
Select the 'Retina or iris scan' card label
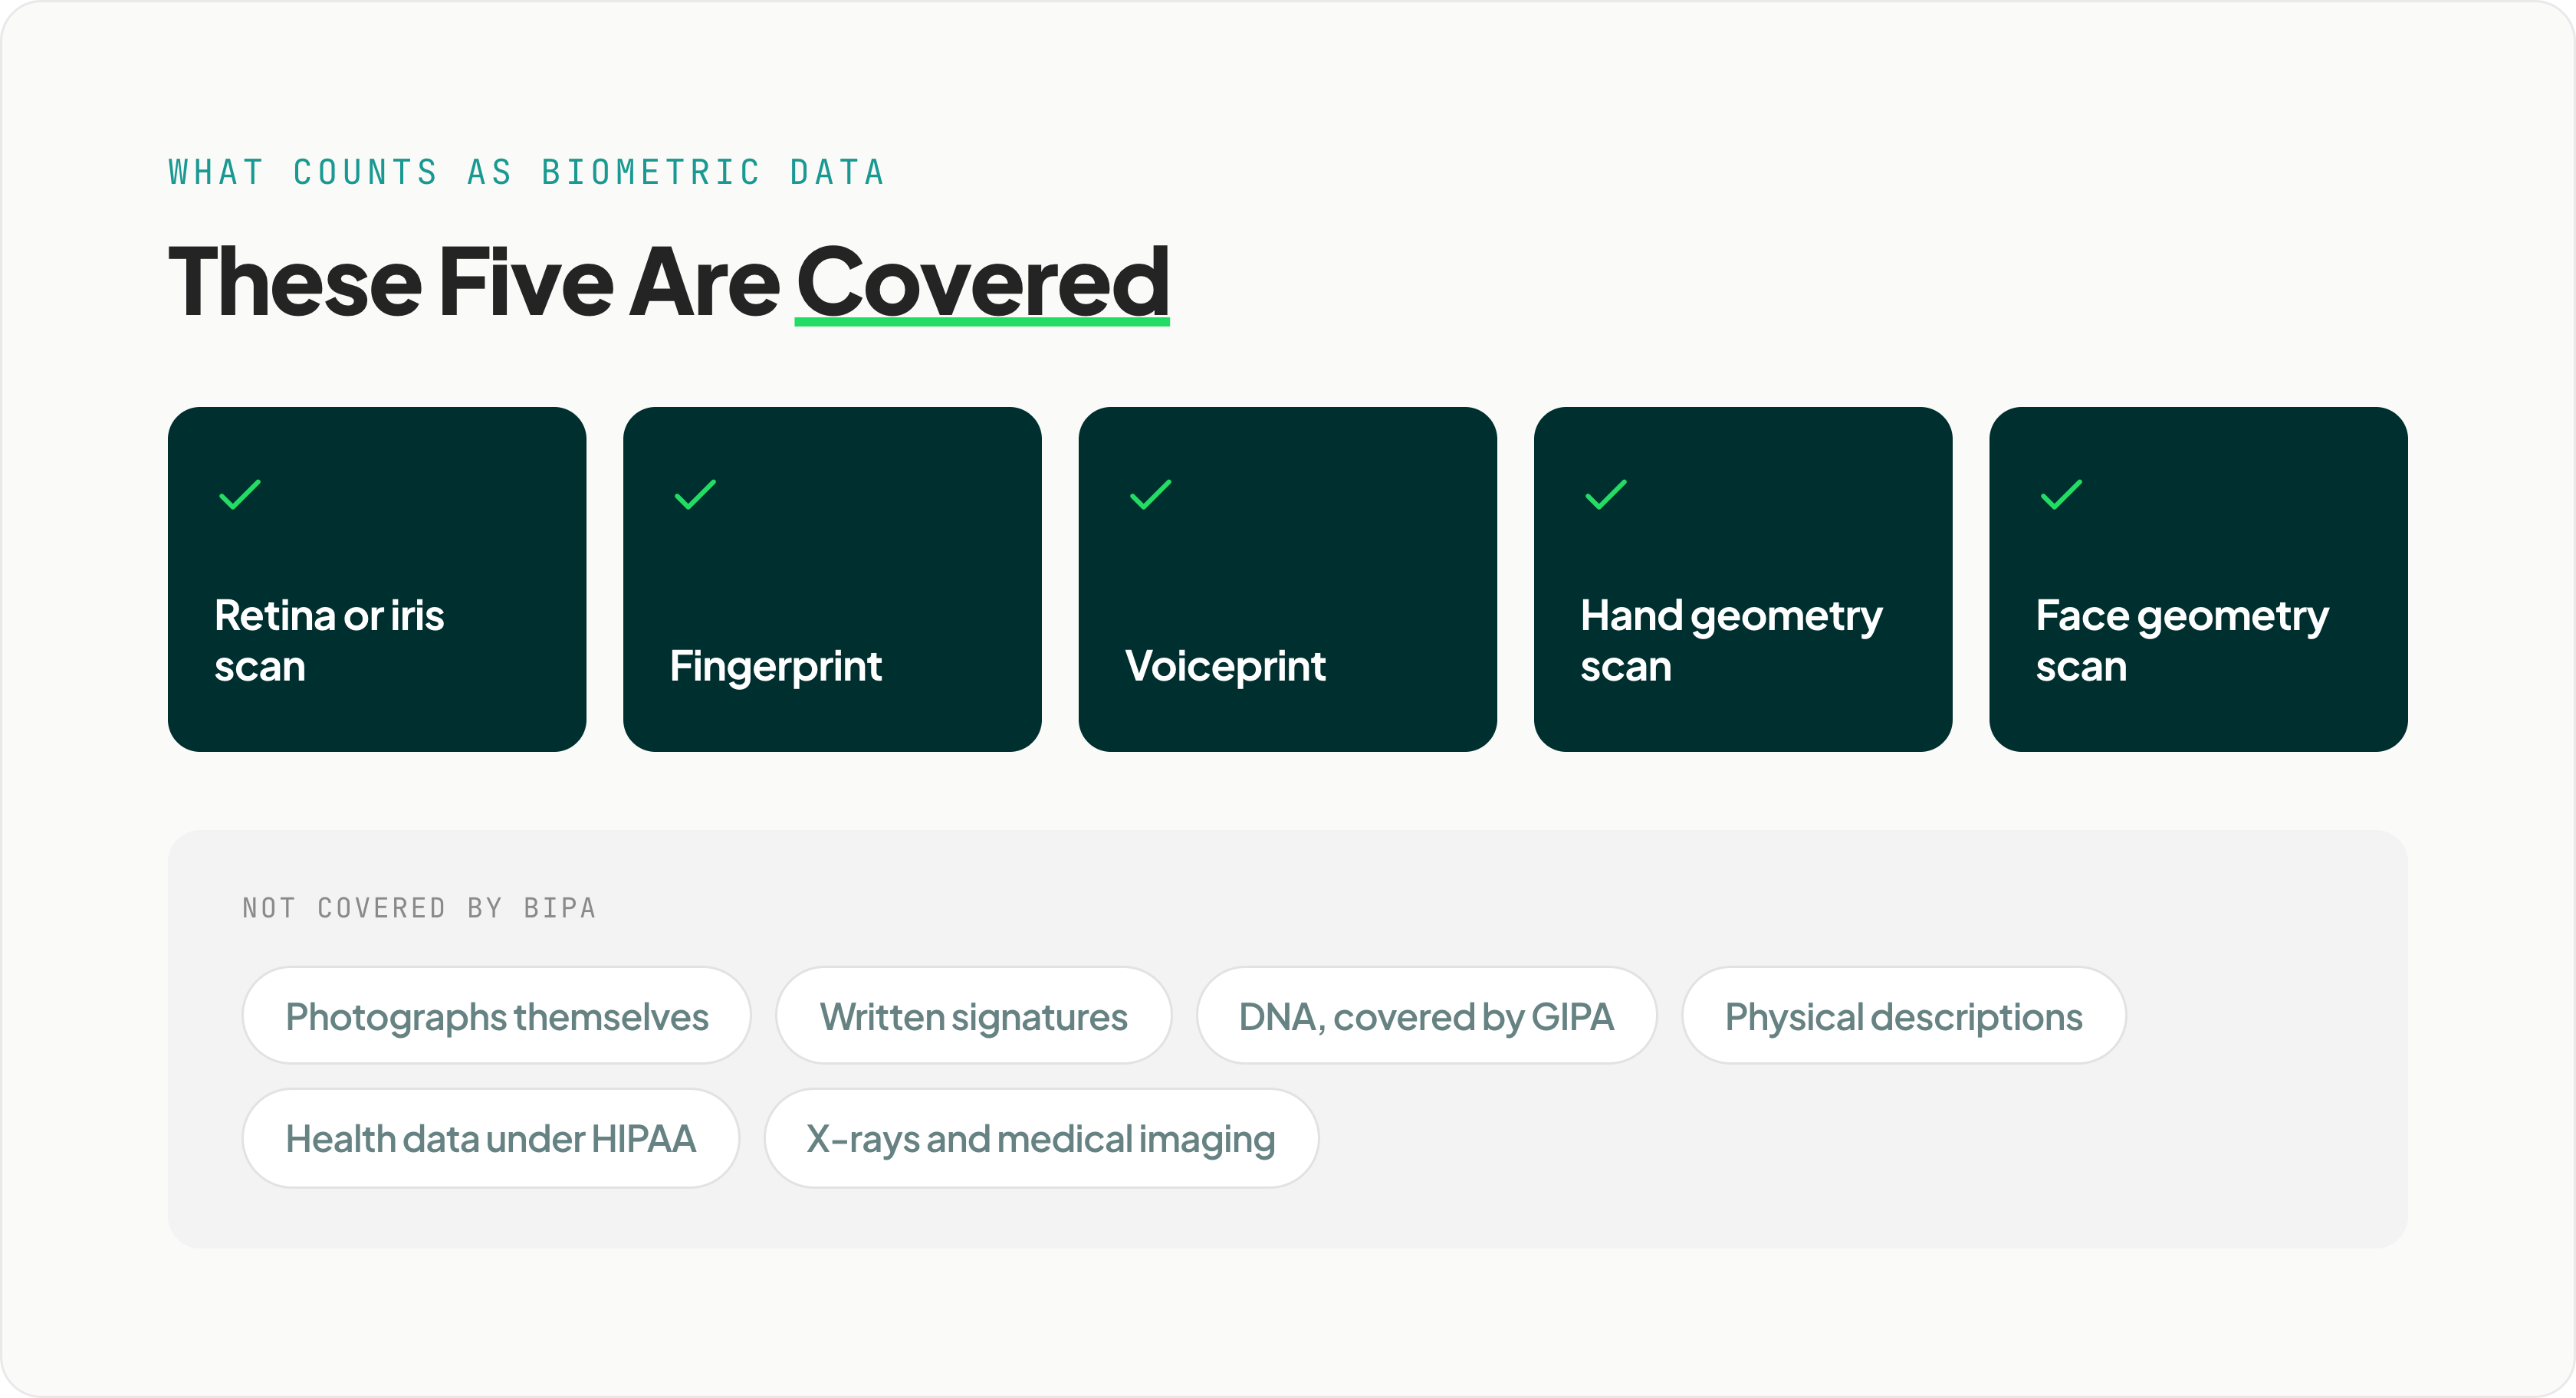329,640
